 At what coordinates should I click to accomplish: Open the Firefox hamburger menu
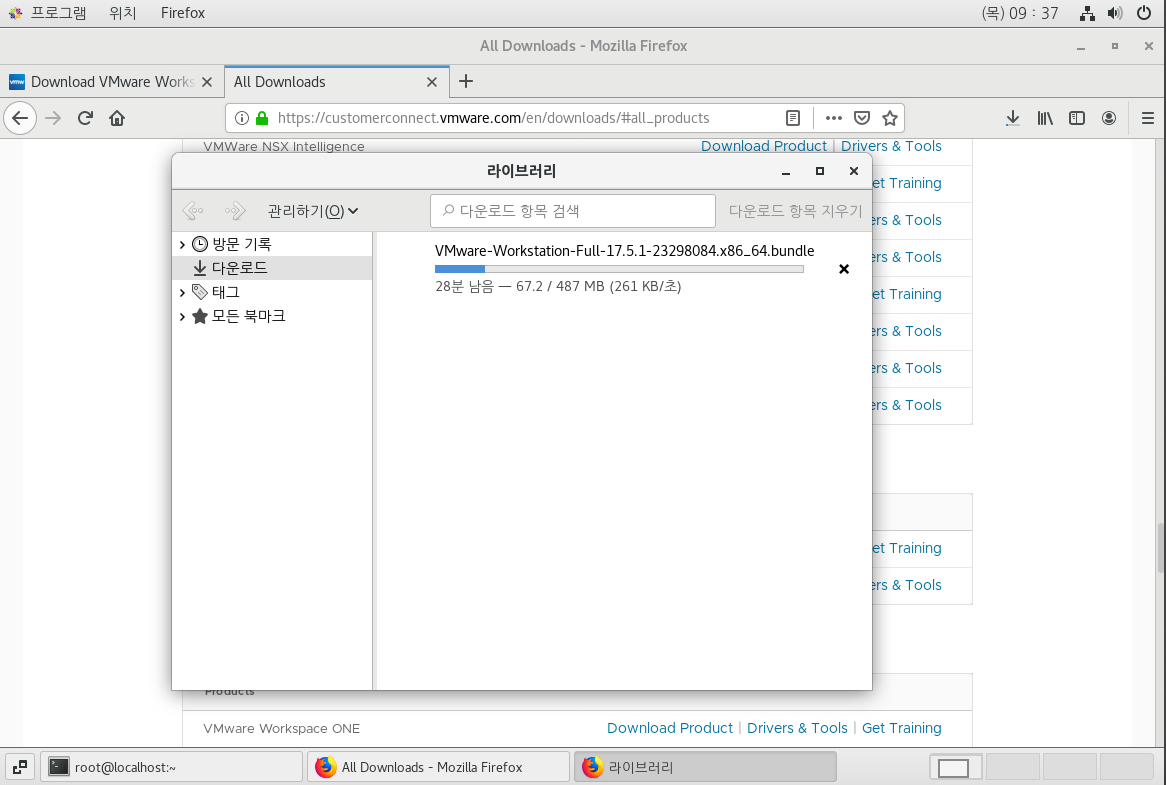pyautogui.click(x=1147, y=118)
